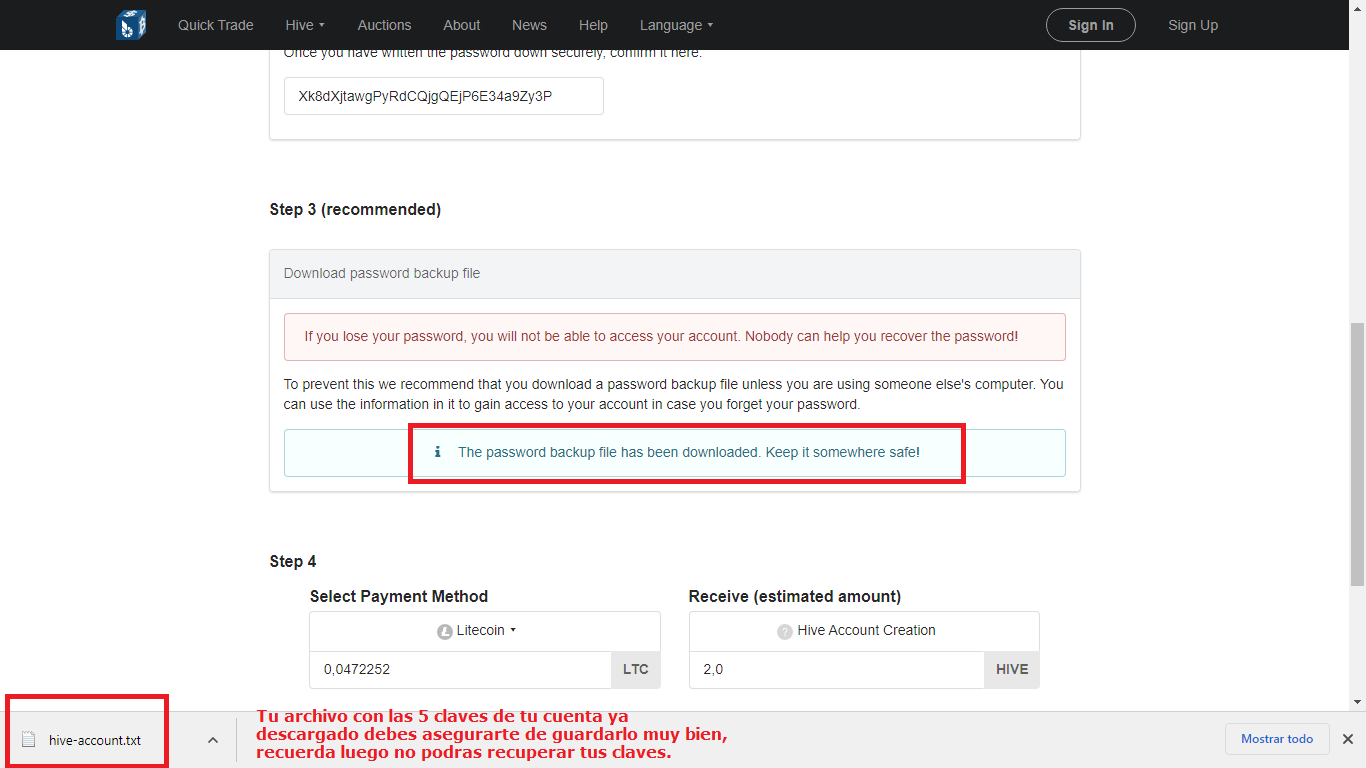The image size is (1366, 768).
Task: Click the question mark icon beside Hive Account Creation
Action: coord(785,632)
